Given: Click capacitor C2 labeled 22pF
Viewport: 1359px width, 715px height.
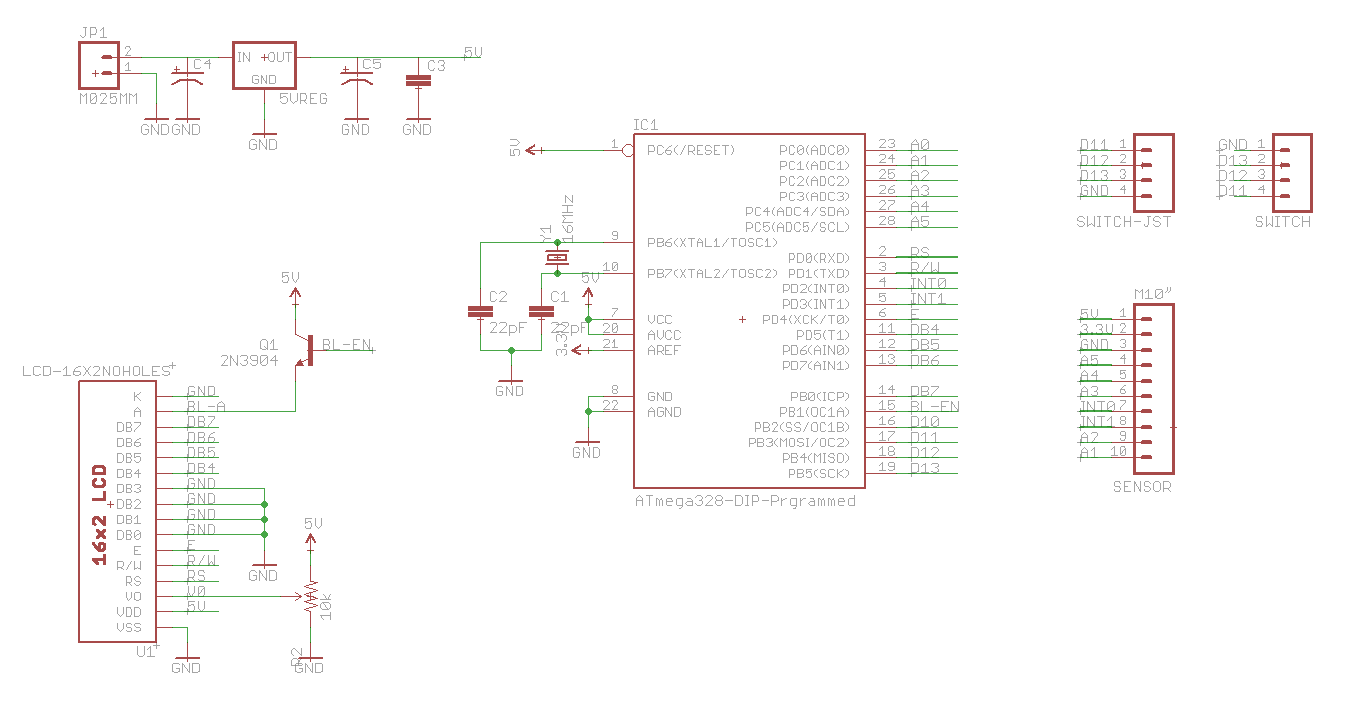Looking at the screenshot, I should coord(478,309).
